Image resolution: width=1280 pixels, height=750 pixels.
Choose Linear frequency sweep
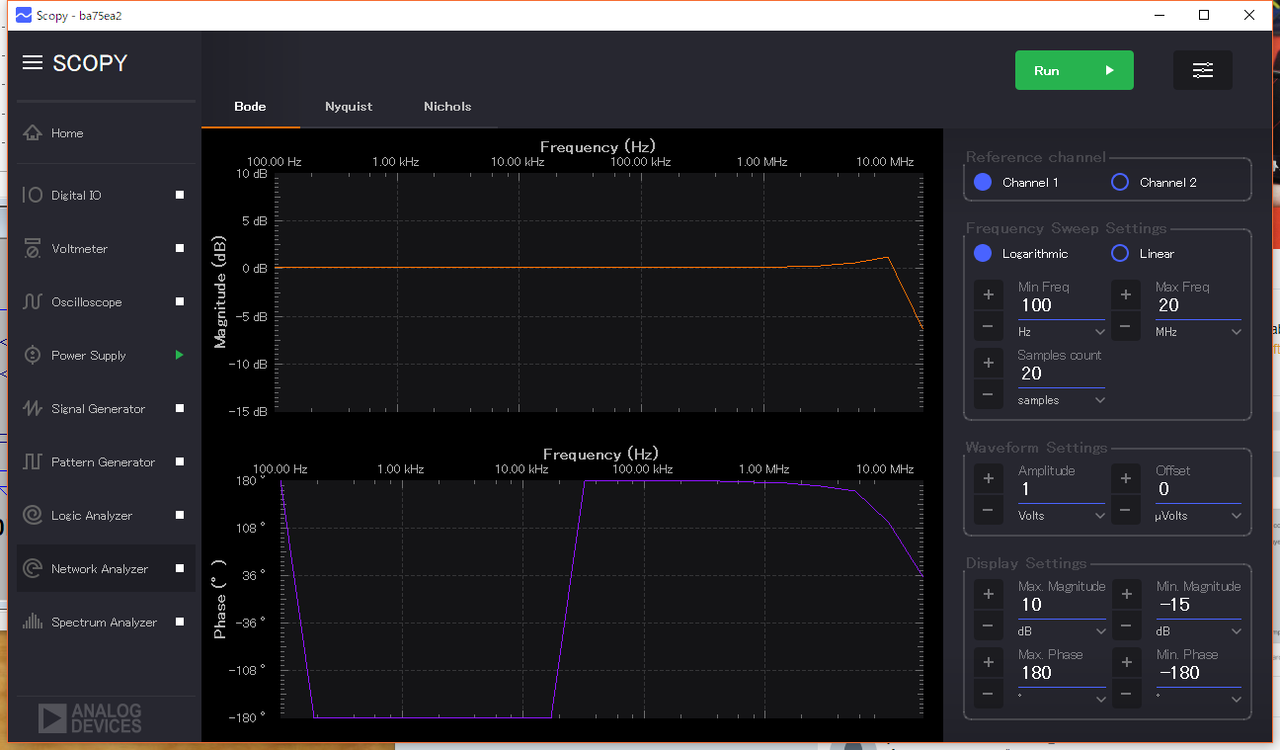tap(1120, 254)
